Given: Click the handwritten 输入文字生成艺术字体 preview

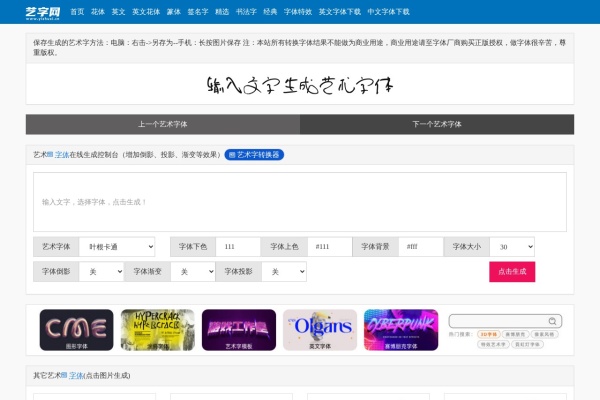Looking at the screenshot, I should click(x=300, y=85).
